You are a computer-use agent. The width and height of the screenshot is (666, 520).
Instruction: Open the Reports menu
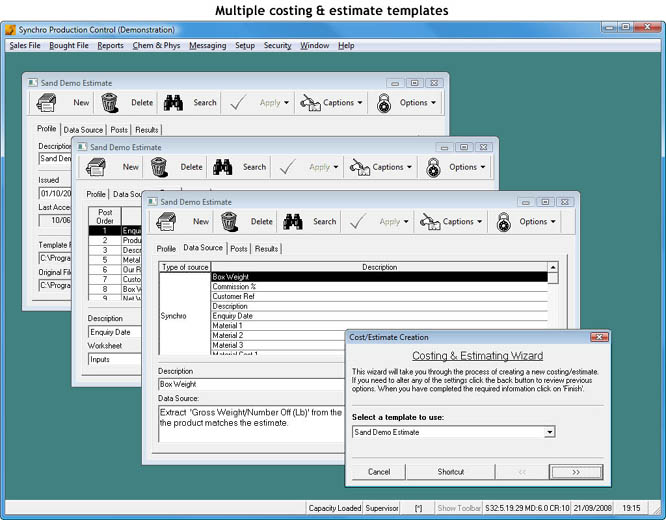point(110,45)
